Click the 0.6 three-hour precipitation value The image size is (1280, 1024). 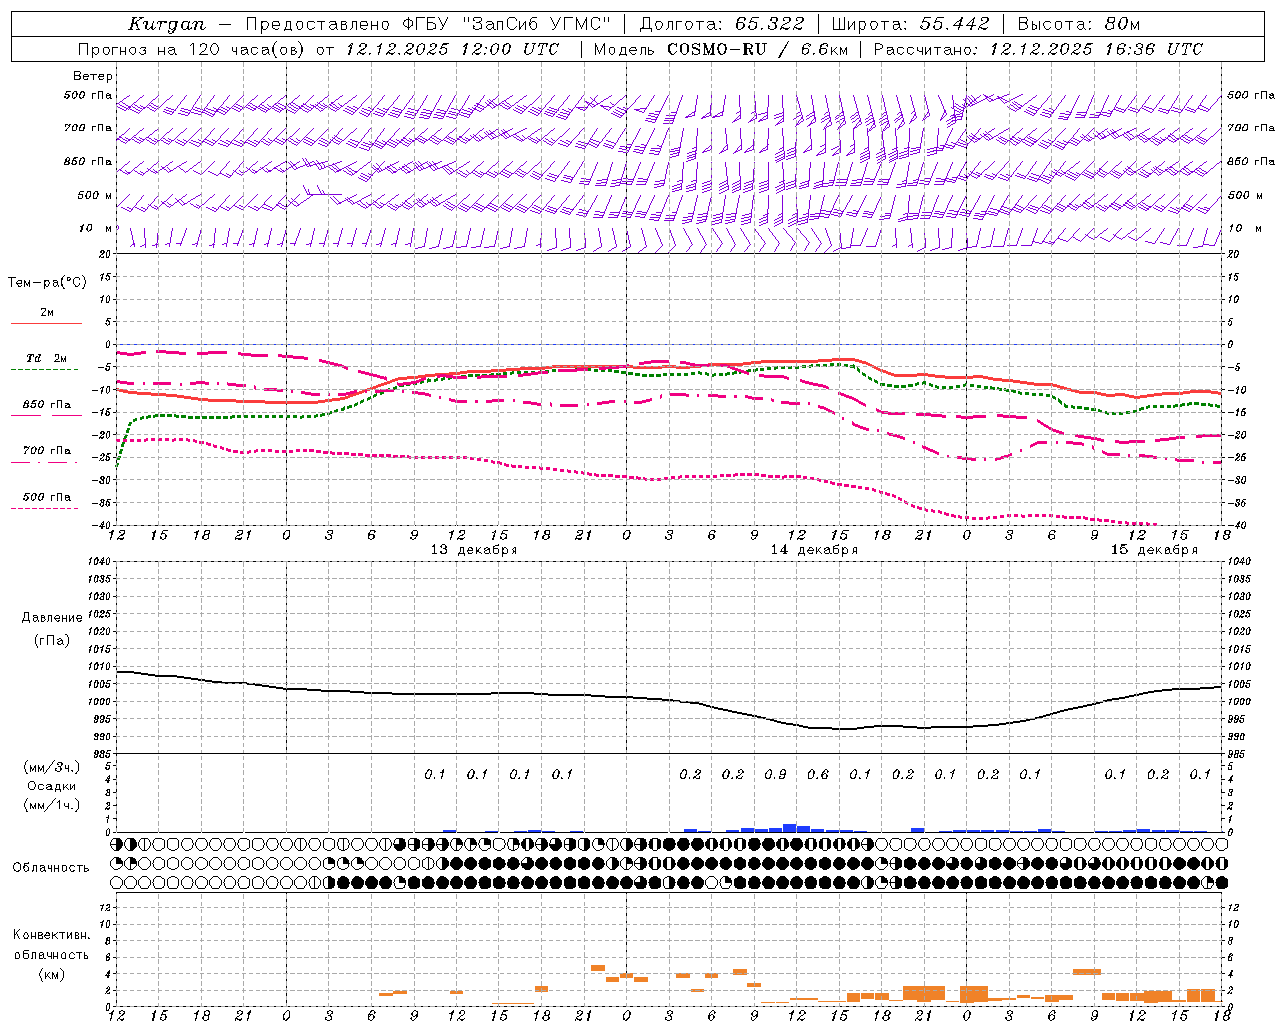click(x=818, y=774)
